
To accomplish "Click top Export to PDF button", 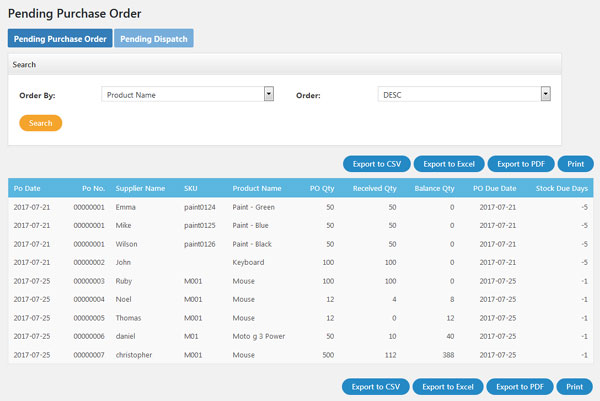I will point(521,164).
